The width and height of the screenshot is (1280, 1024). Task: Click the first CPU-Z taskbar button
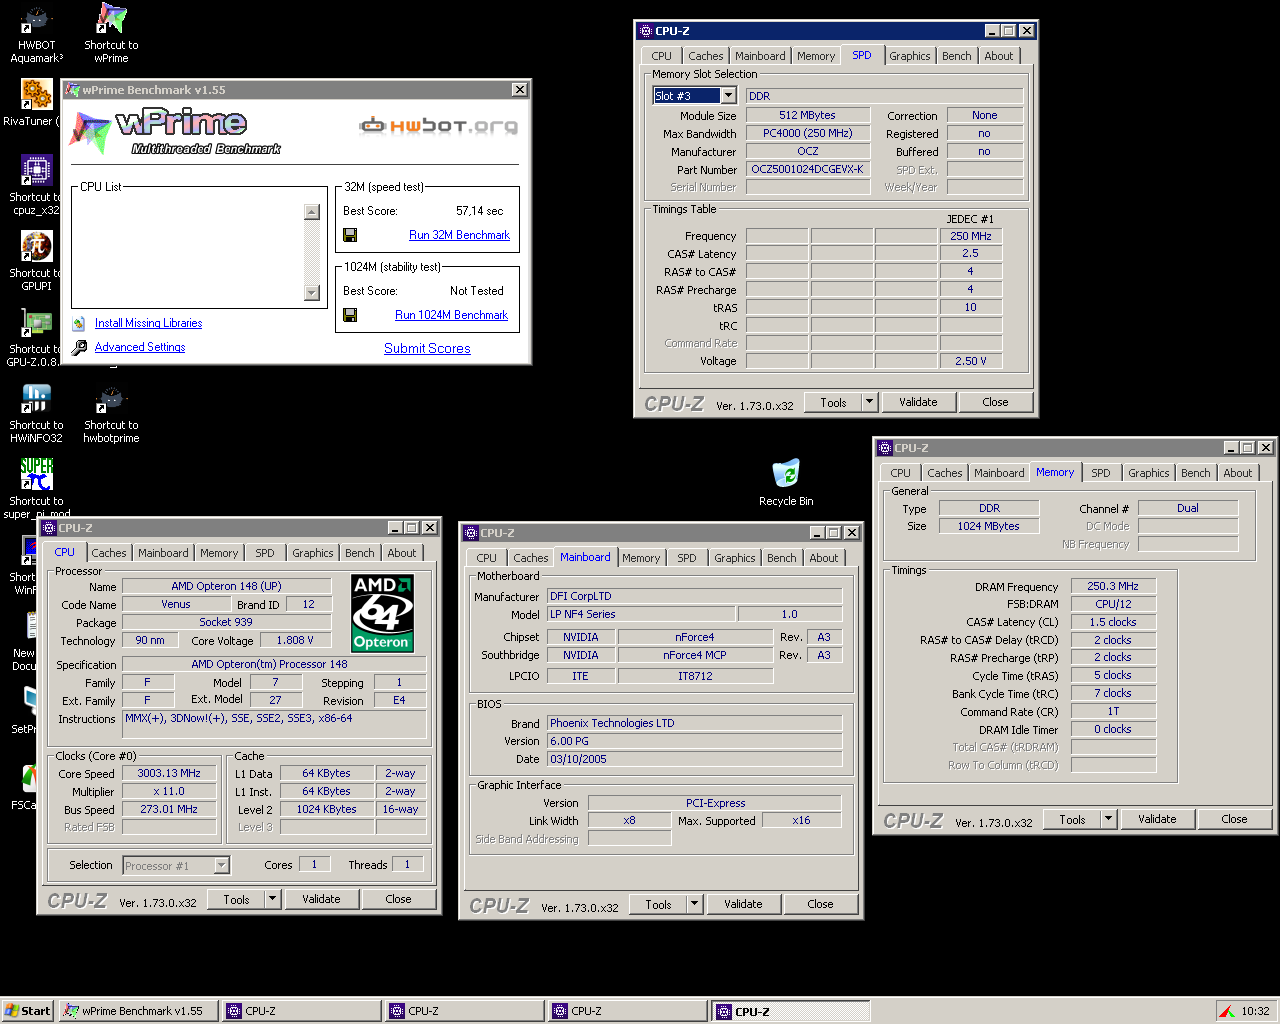coord(301,1011)
